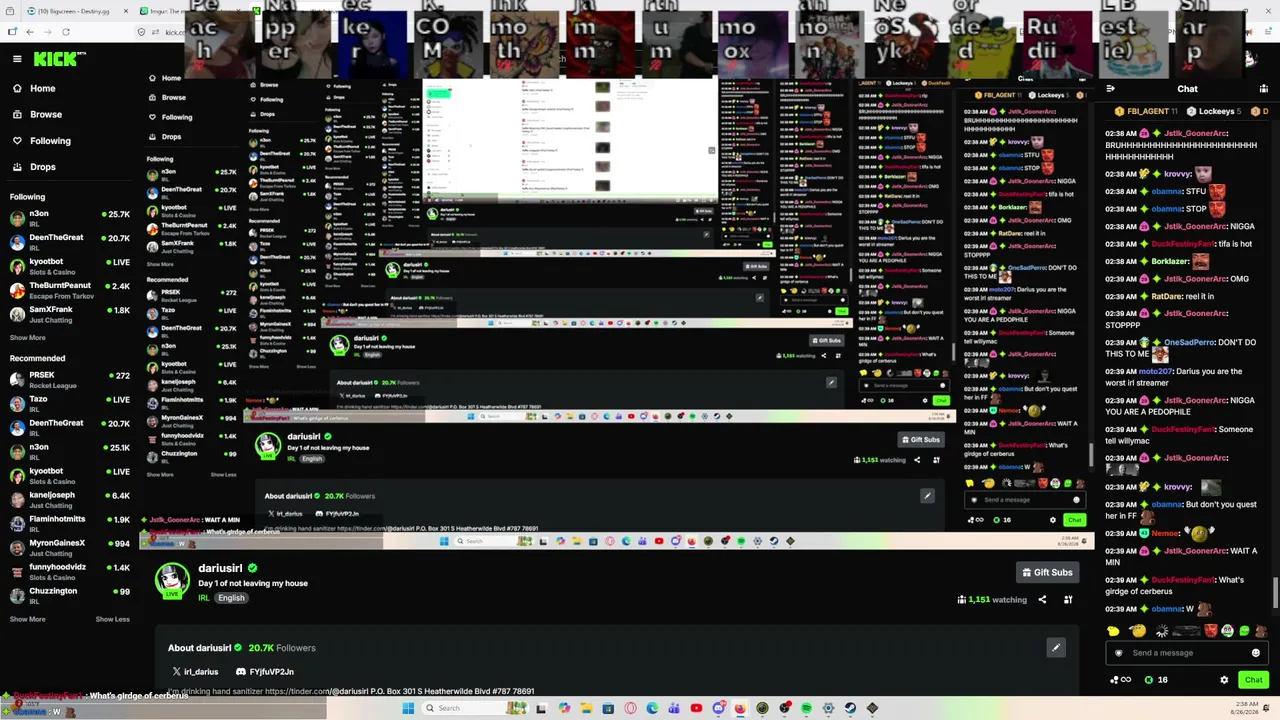Viewport: 1280px width, 720px height.
Task: Collapse main sidebar Recommended list with Show Less
Action: point(113,619)
